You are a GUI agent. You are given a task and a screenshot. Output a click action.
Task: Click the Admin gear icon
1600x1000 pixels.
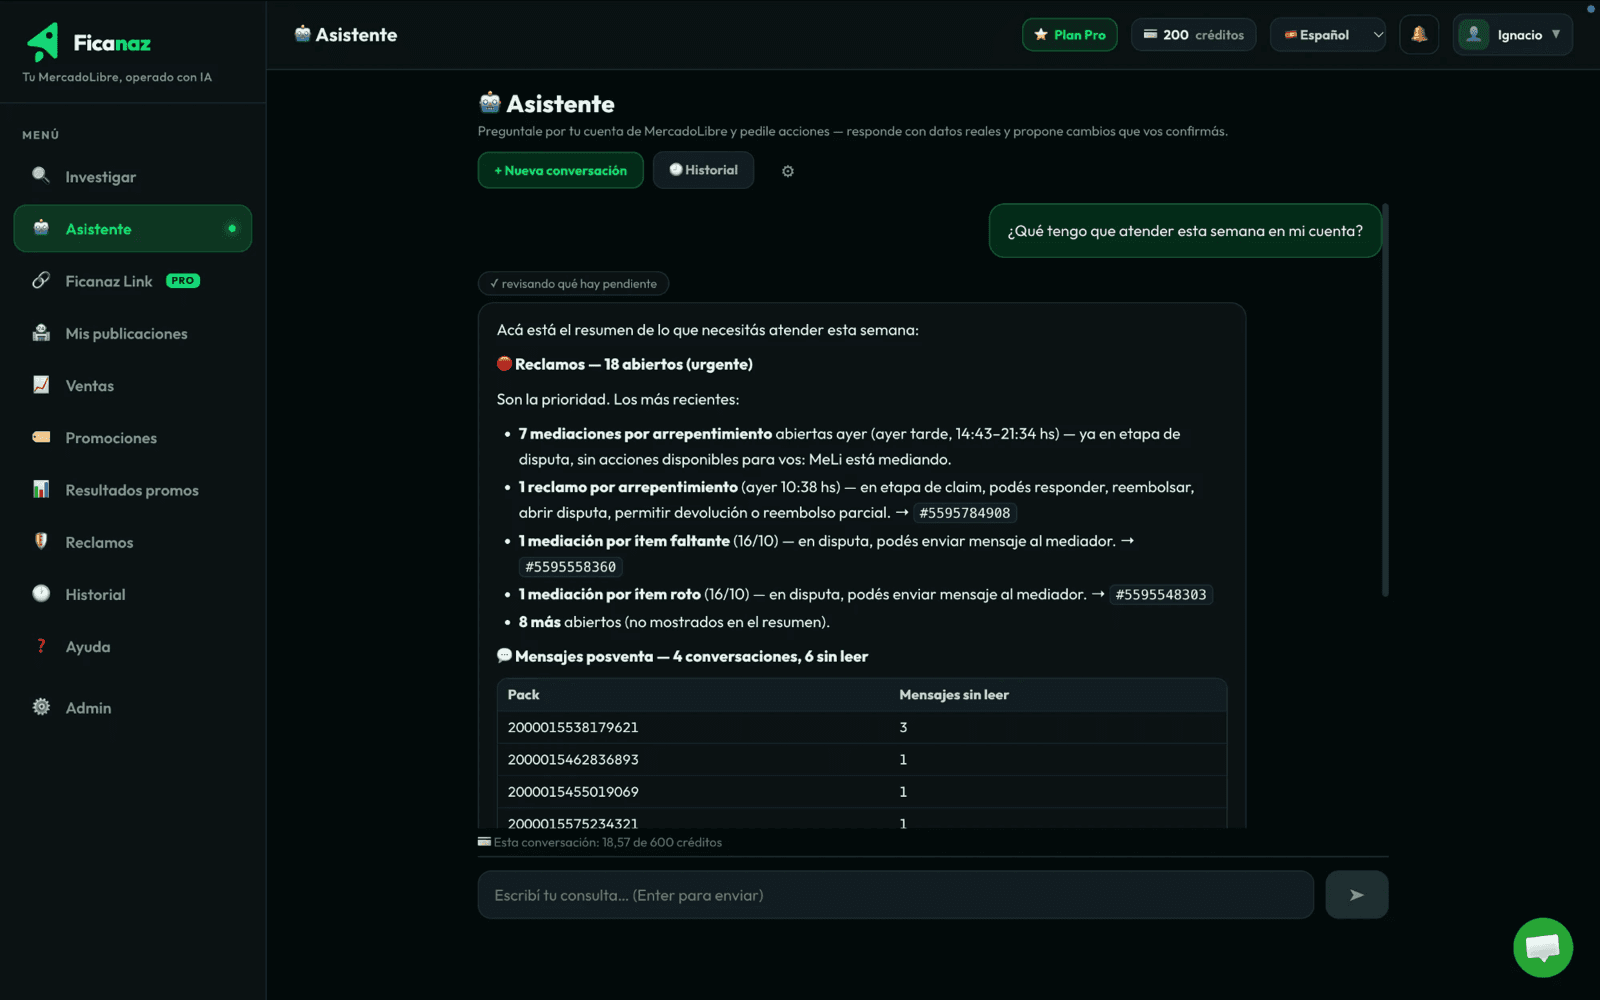[41, 707]
